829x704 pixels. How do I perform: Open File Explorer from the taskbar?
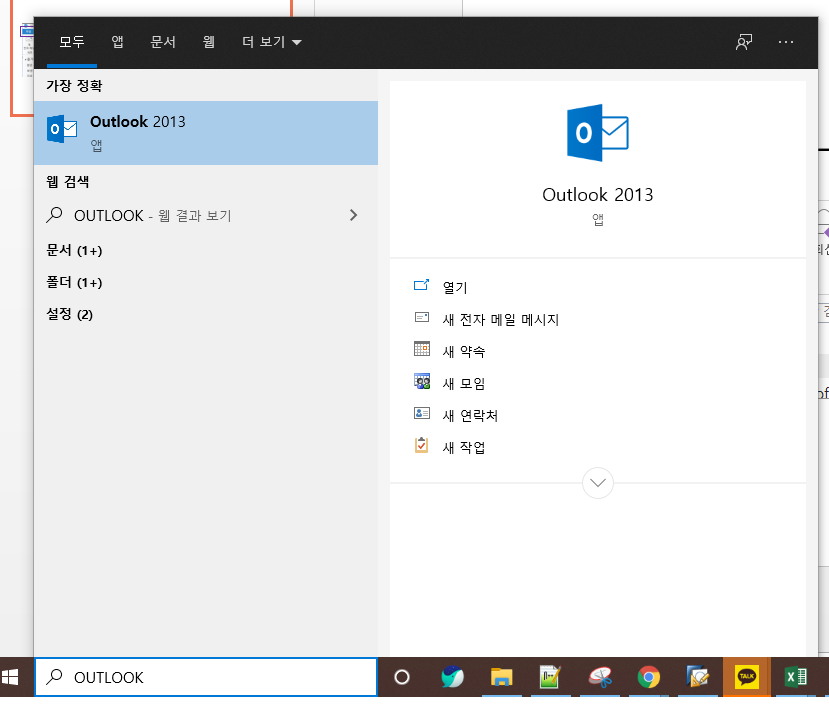[x=501, y=677]
